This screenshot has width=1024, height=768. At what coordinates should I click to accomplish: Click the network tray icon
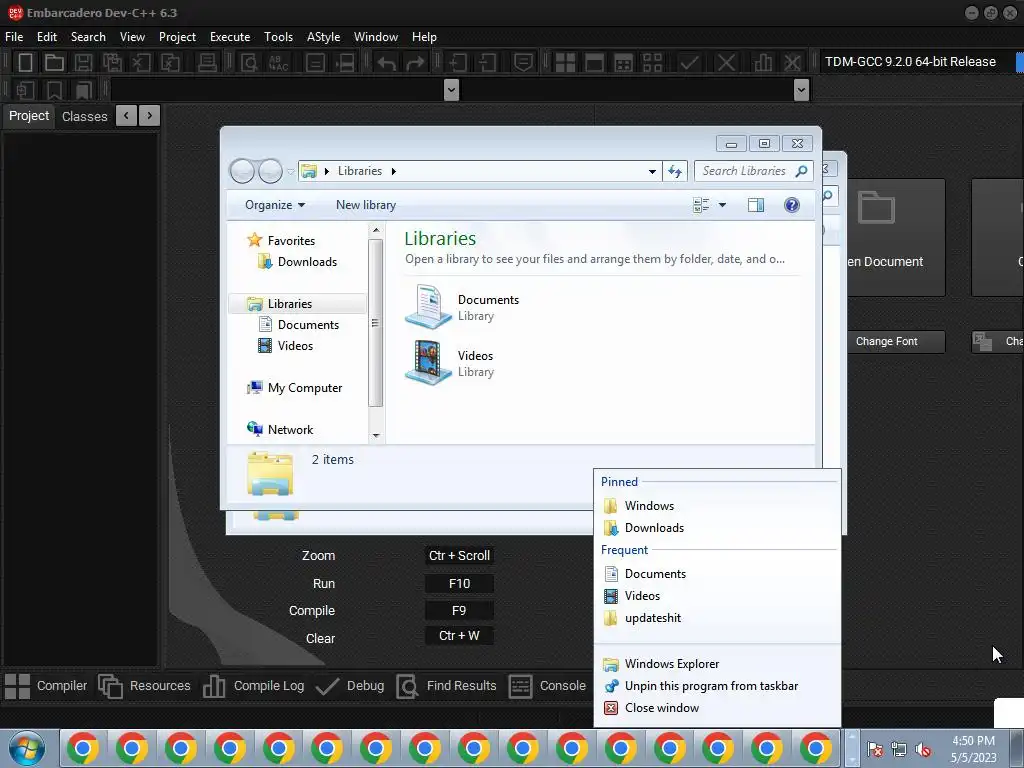click(x=899, y=750)
